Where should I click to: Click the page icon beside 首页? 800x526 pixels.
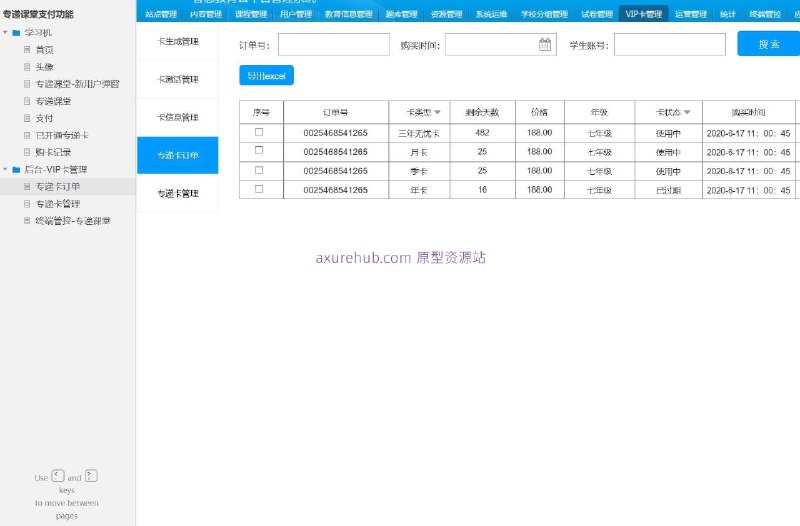point(27,49)
